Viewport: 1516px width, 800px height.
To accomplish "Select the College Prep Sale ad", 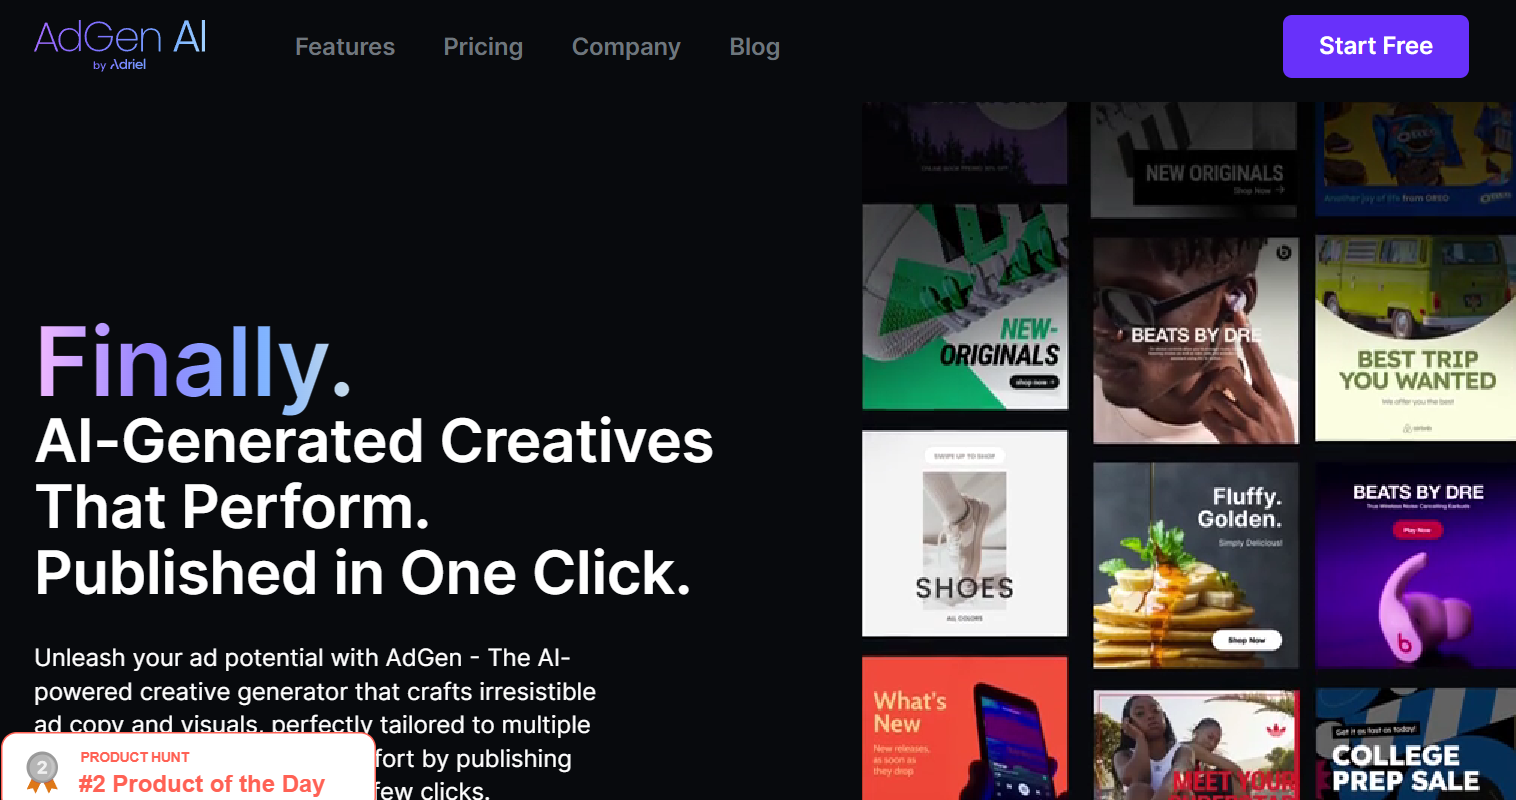I will click(x=1415, y=744).
